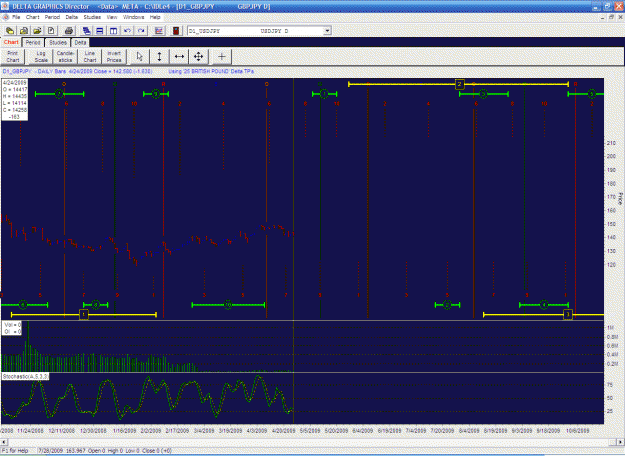Open the Help menu

point(155,18)
